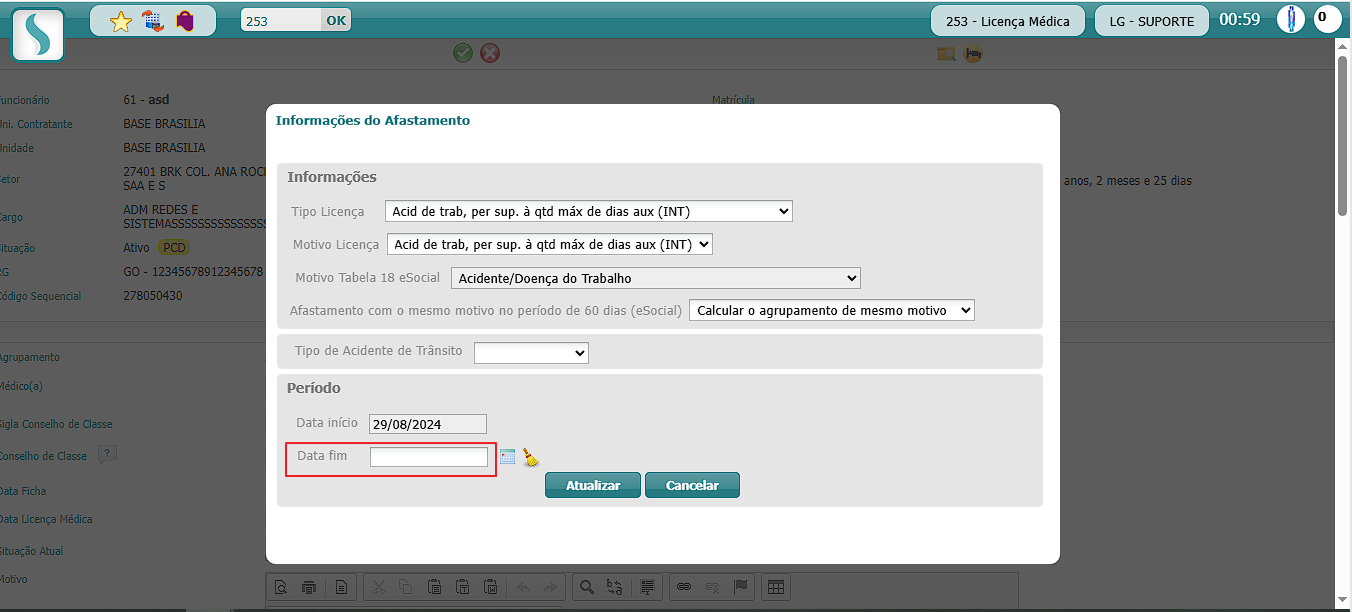This screenshot has height=612, width=1352.
Task: Click the application logo icon
Action: click(x=38, y=35)
